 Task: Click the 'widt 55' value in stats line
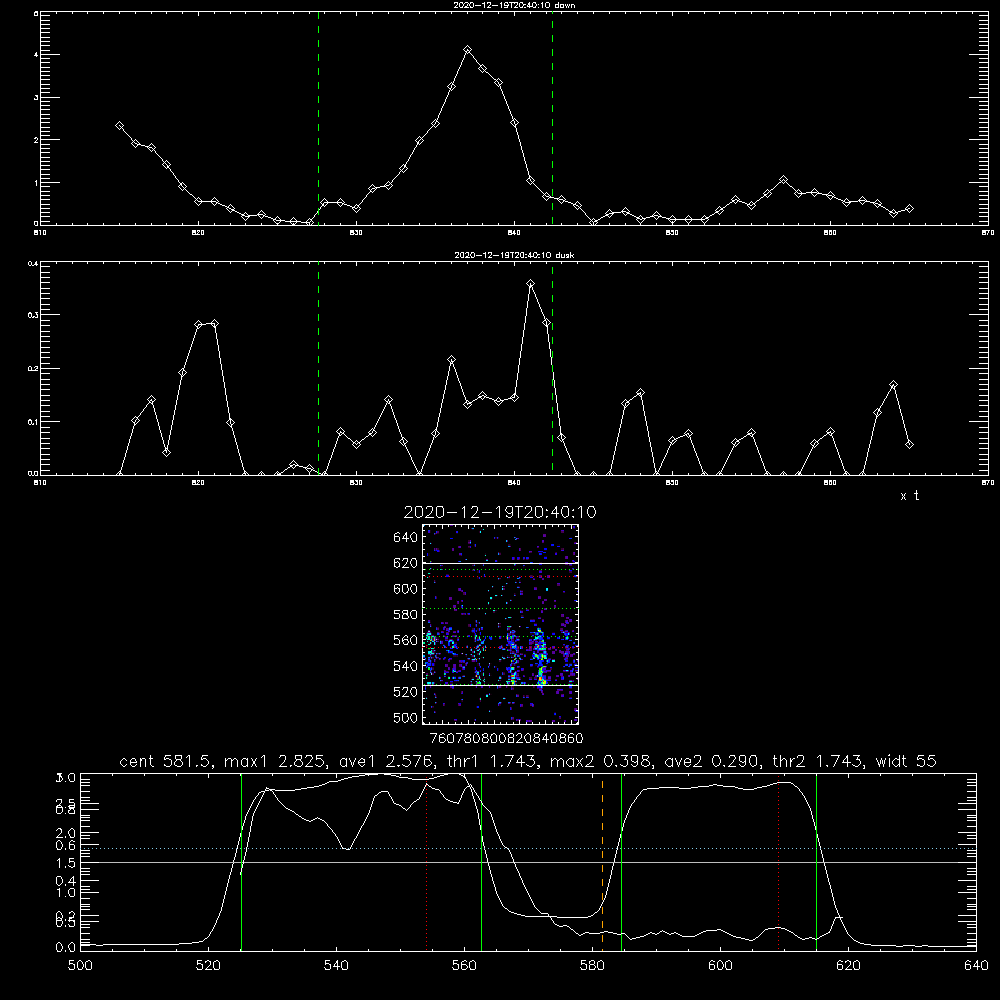tap(906, 761)
